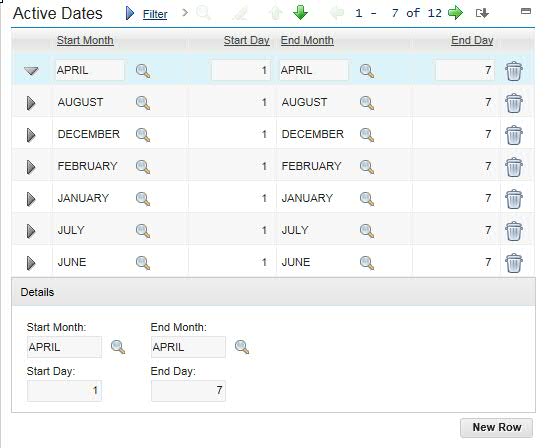Image resolution: width=551 pixels, height=448 pixels.
Task: Collapse the APRIL row details
Action: [x=31, y=71]
